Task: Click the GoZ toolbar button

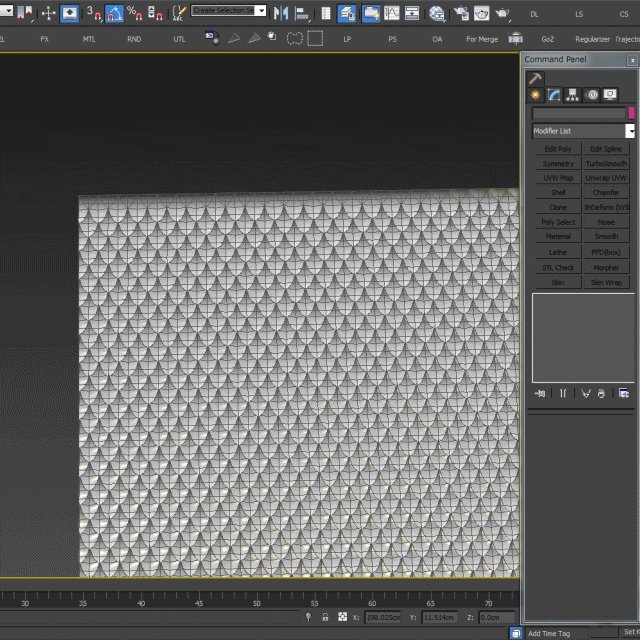Action: click(x=548, y=39)
